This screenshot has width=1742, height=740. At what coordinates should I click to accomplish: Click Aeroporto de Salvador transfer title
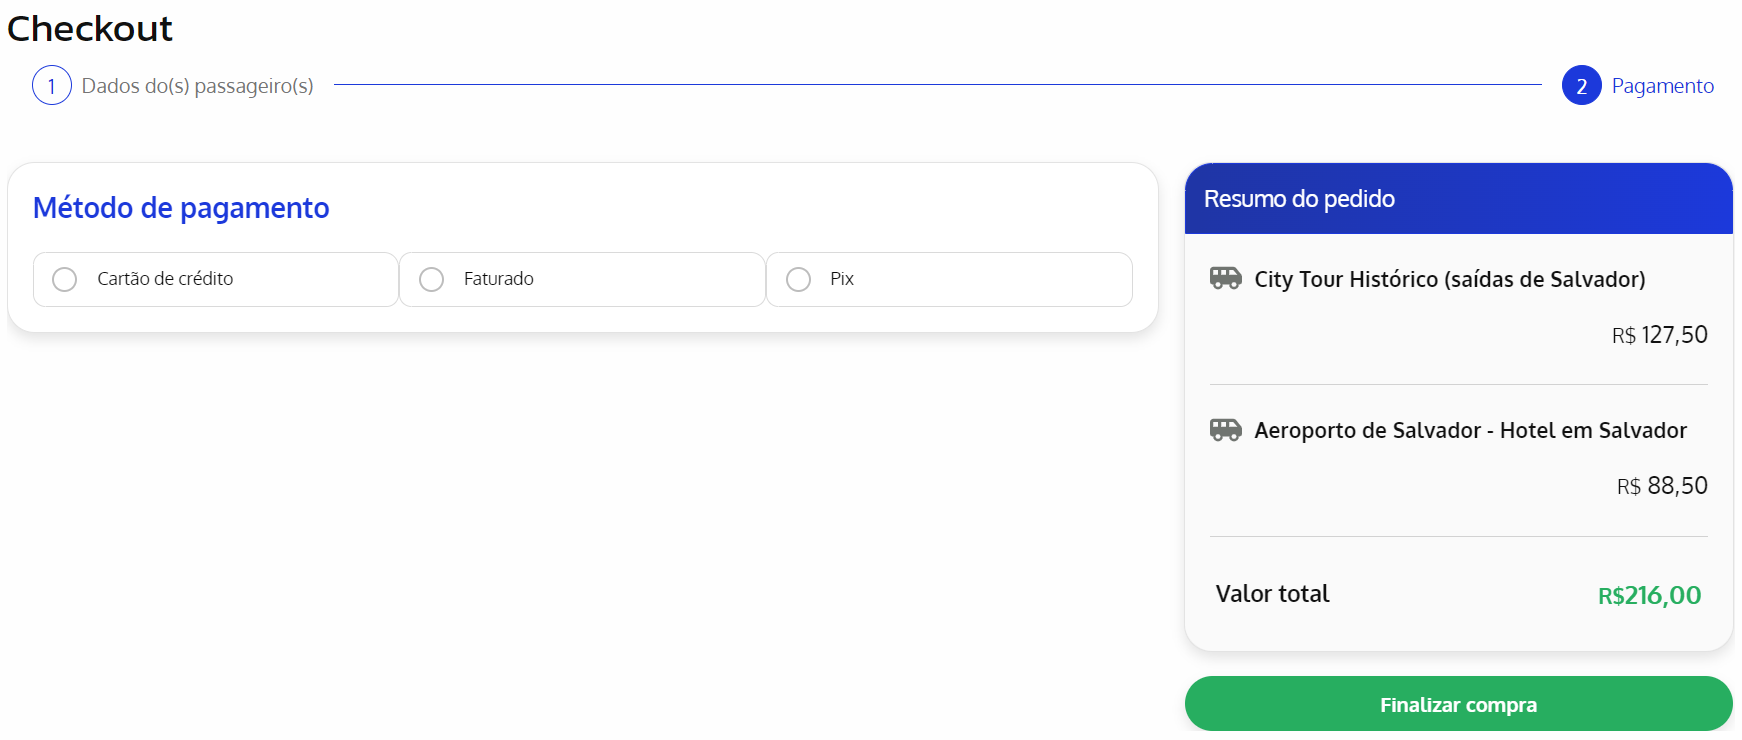tap(1470, 430)
